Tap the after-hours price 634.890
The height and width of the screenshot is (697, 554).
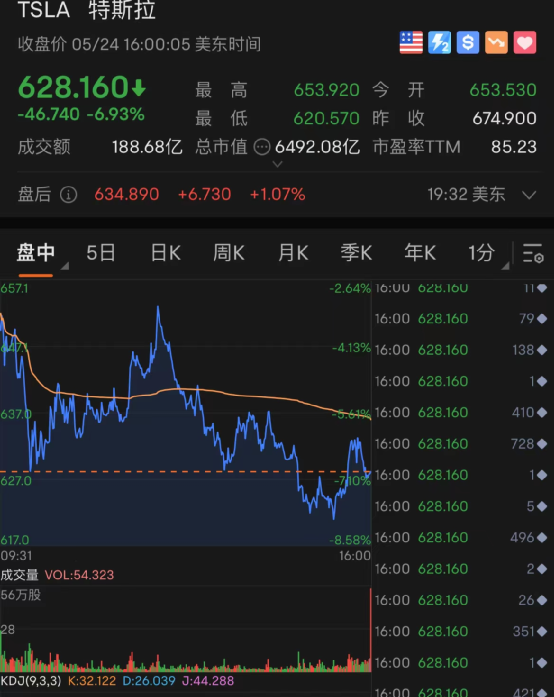coord(127,194)
